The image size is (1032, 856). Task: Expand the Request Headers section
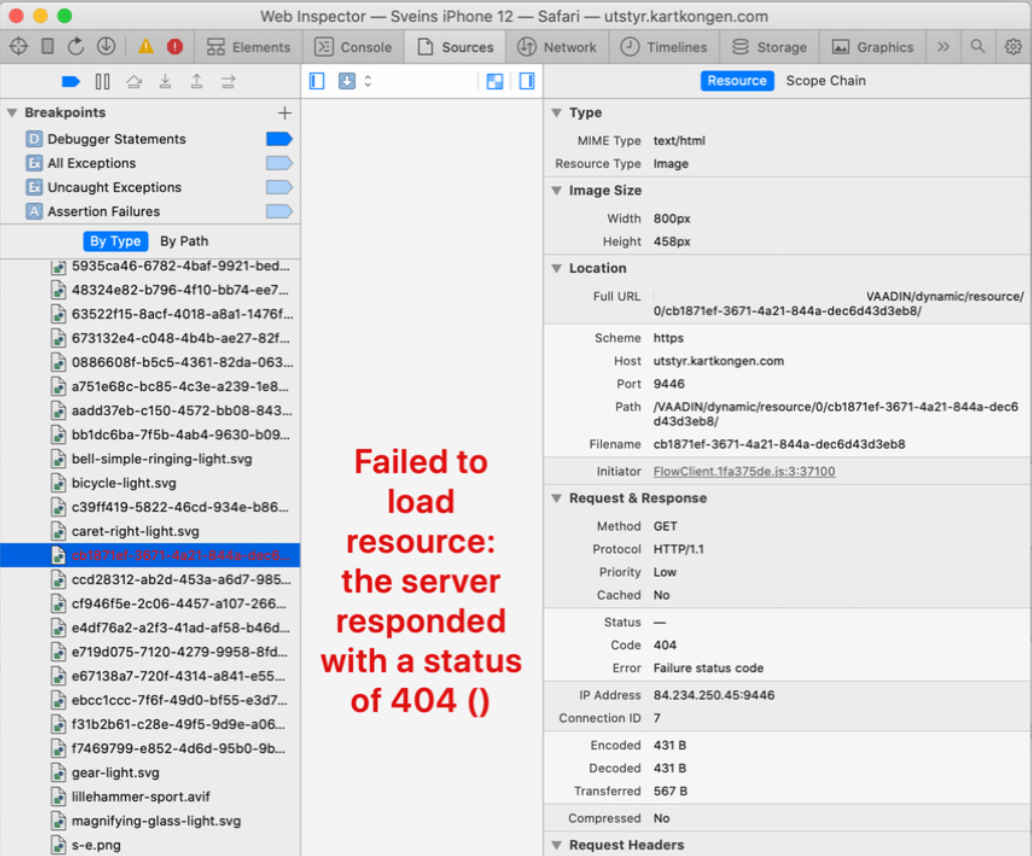coord(556,844)
